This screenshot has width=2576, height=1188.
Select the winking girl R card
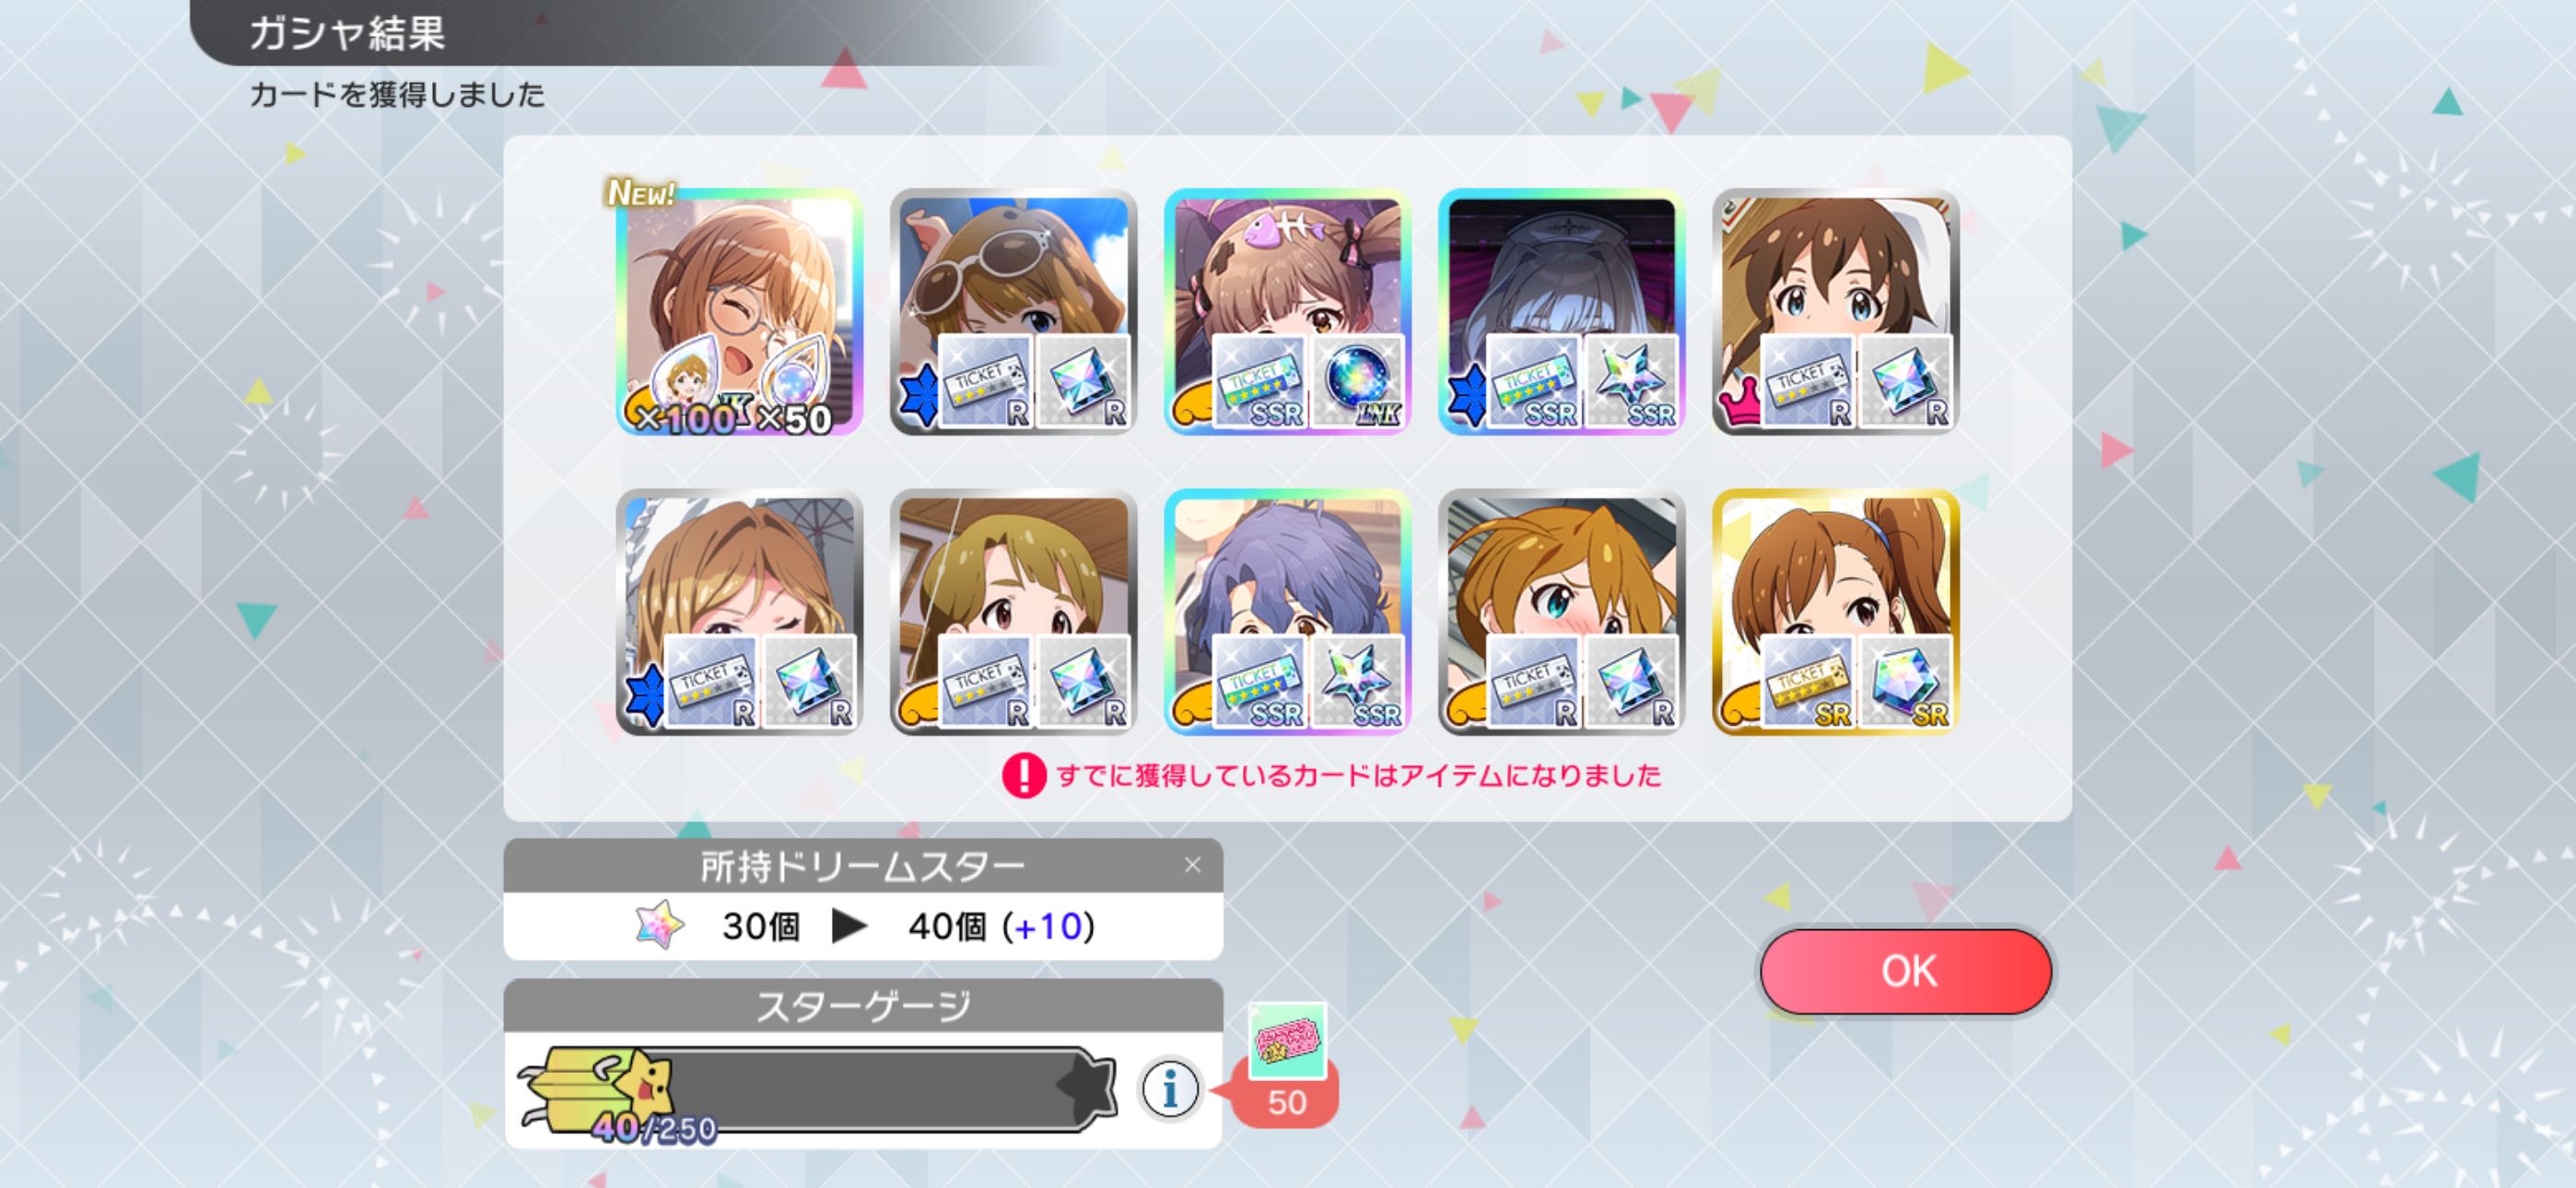(739, 612)
